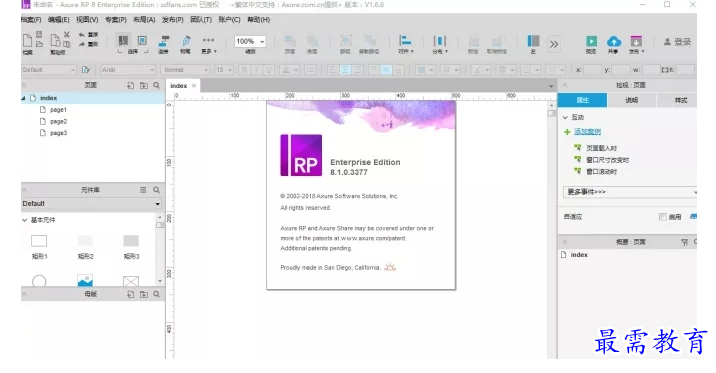Open the Arrange menu

[144, 20]
